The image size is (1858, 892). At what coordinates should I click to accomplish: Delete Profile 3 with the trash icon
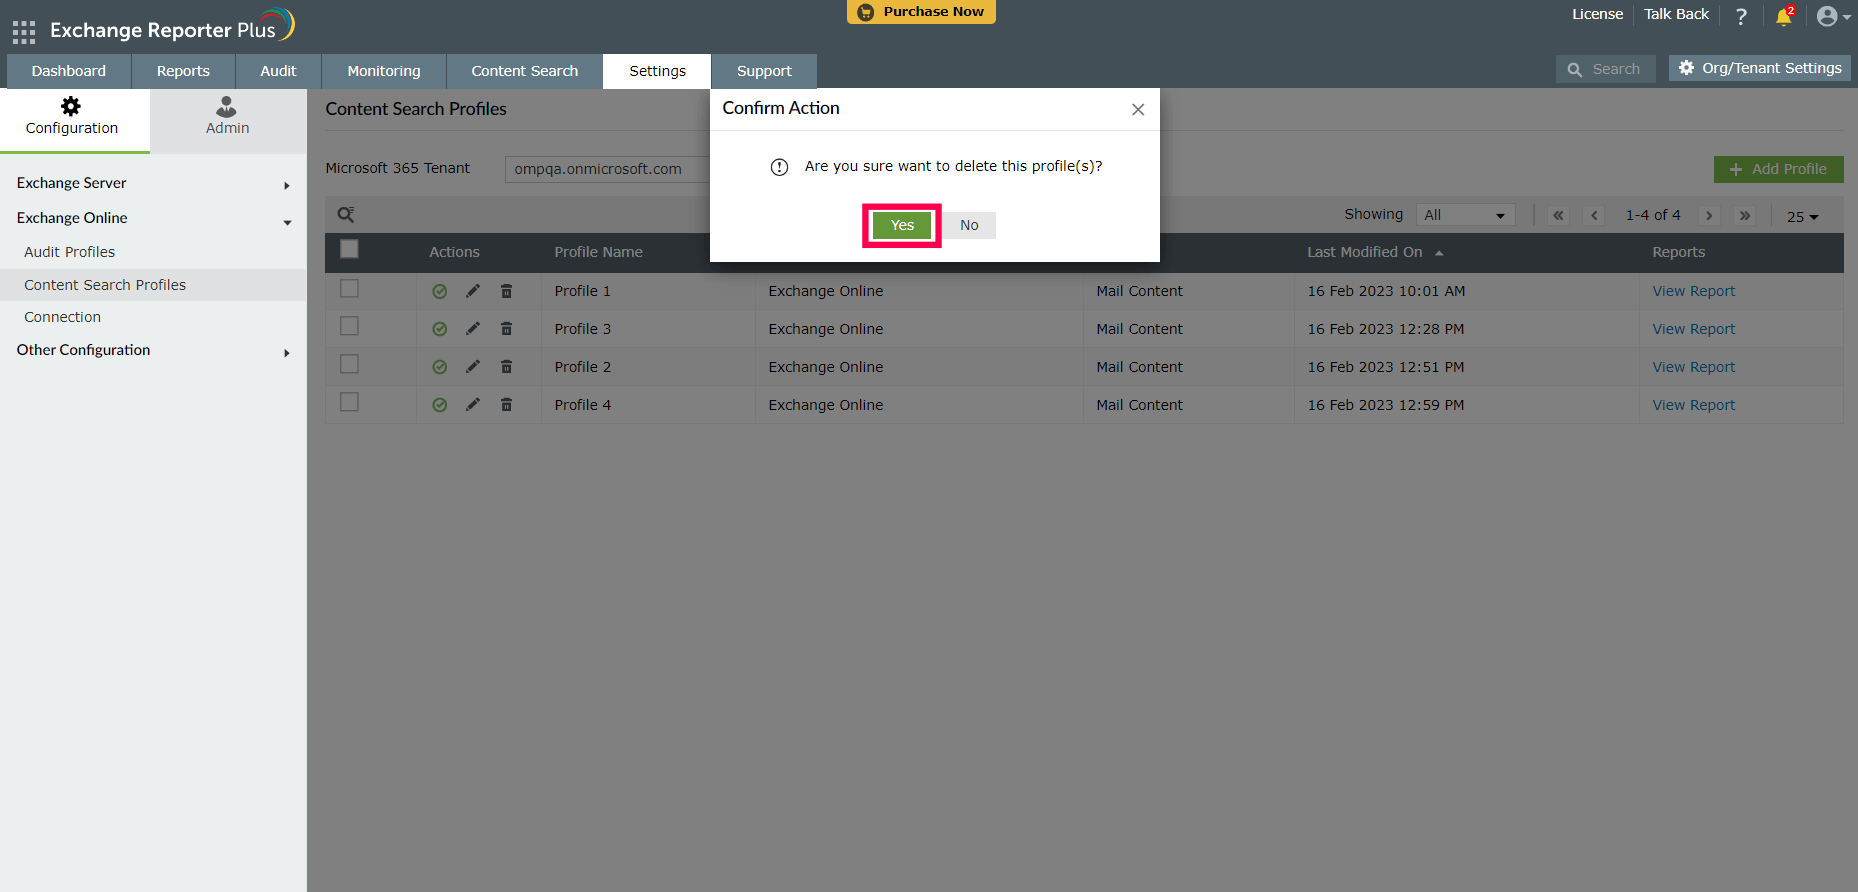click(x=507, y=329)
